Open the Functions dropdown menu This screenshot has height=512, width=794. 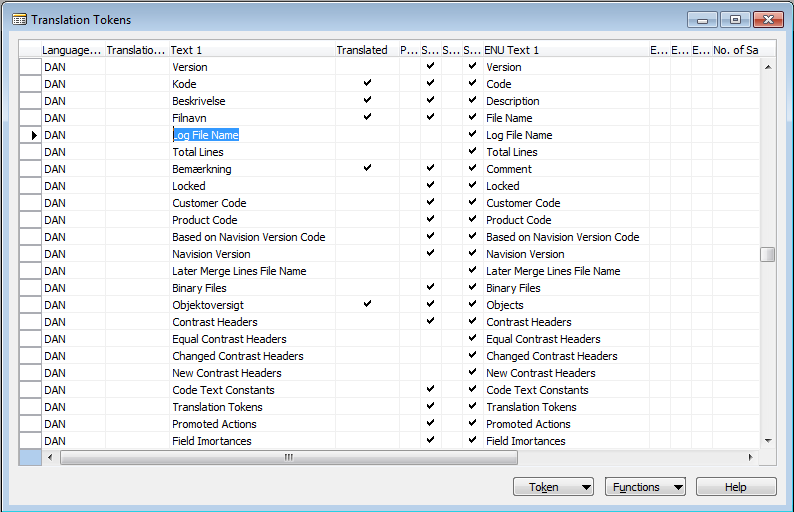coord(645,487)
